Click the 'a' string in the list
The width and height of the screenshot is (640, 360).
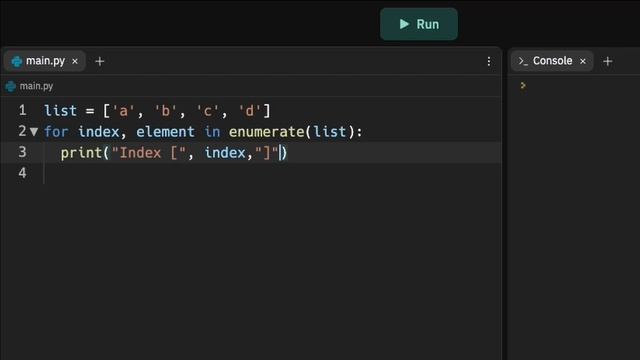pos(123,111)
